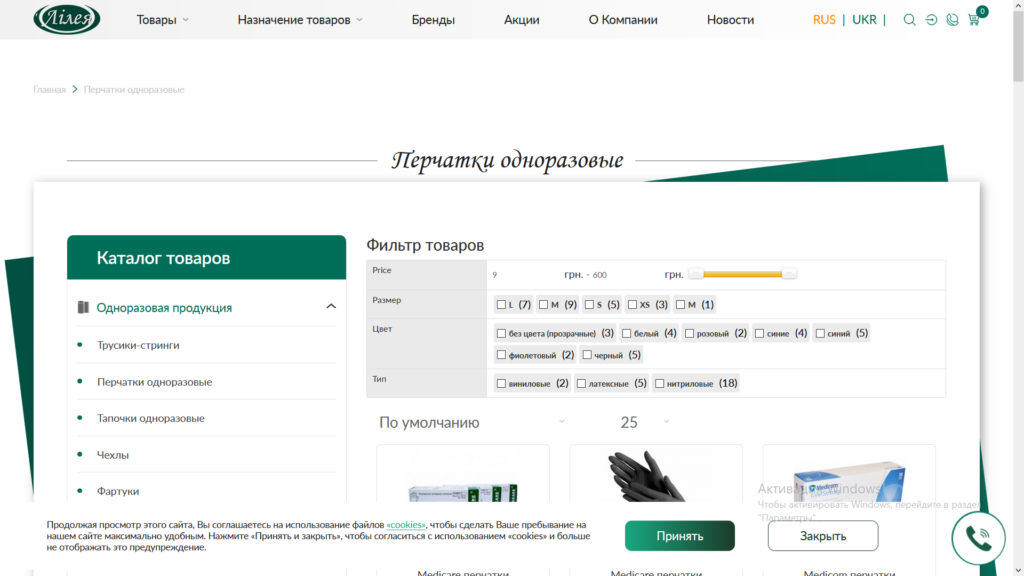Check the size L filter checkbox

point(501,304)
